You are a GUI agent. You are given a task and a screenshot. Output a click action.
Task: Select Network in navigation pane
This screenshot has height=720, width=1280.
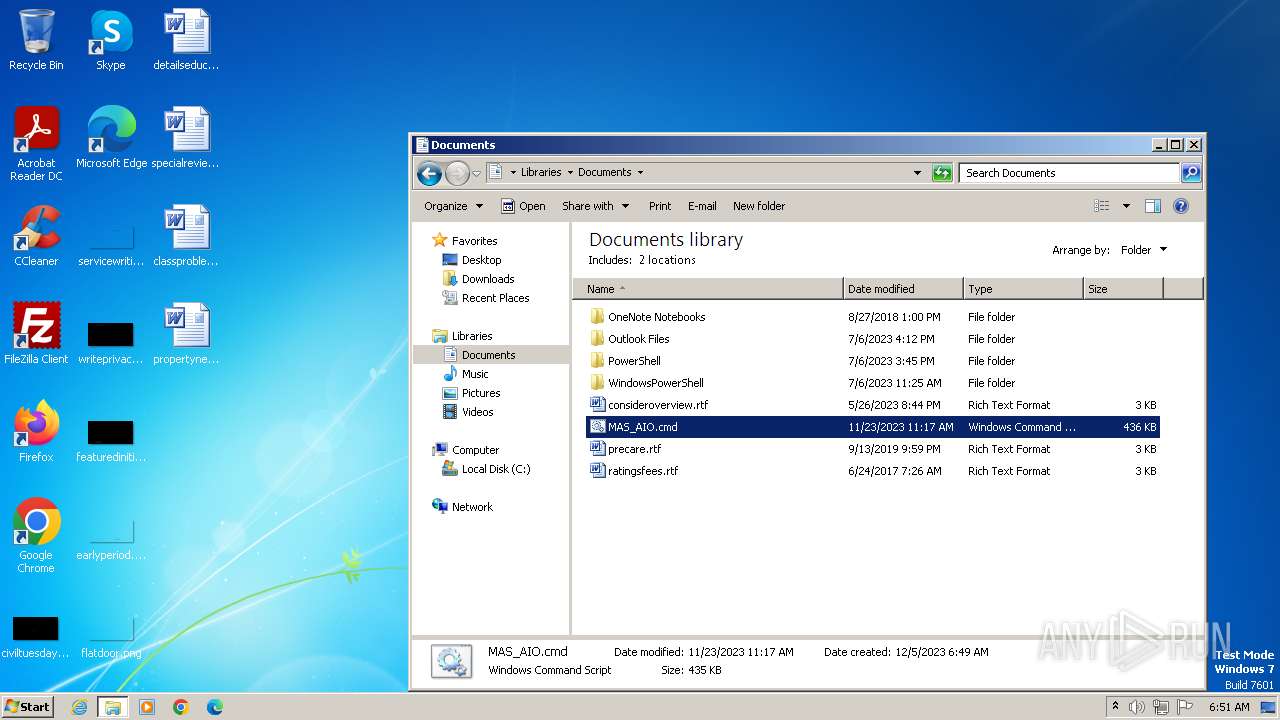[472, 507]
